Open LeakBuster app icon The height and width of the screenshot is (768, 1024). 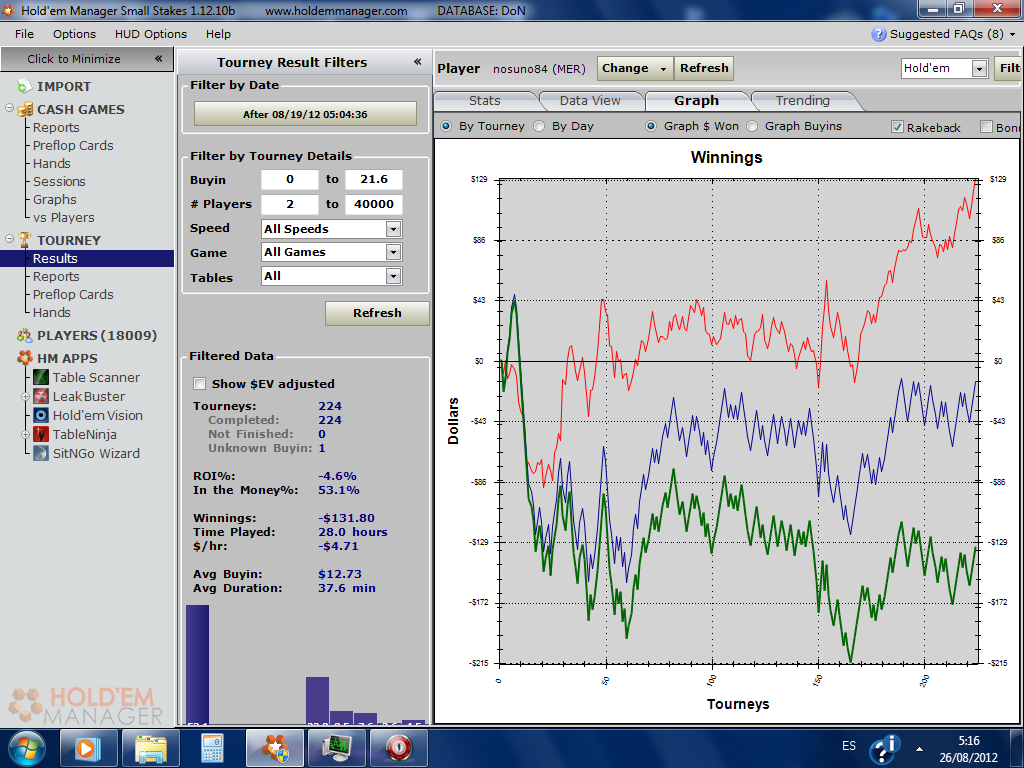[40, 396]
